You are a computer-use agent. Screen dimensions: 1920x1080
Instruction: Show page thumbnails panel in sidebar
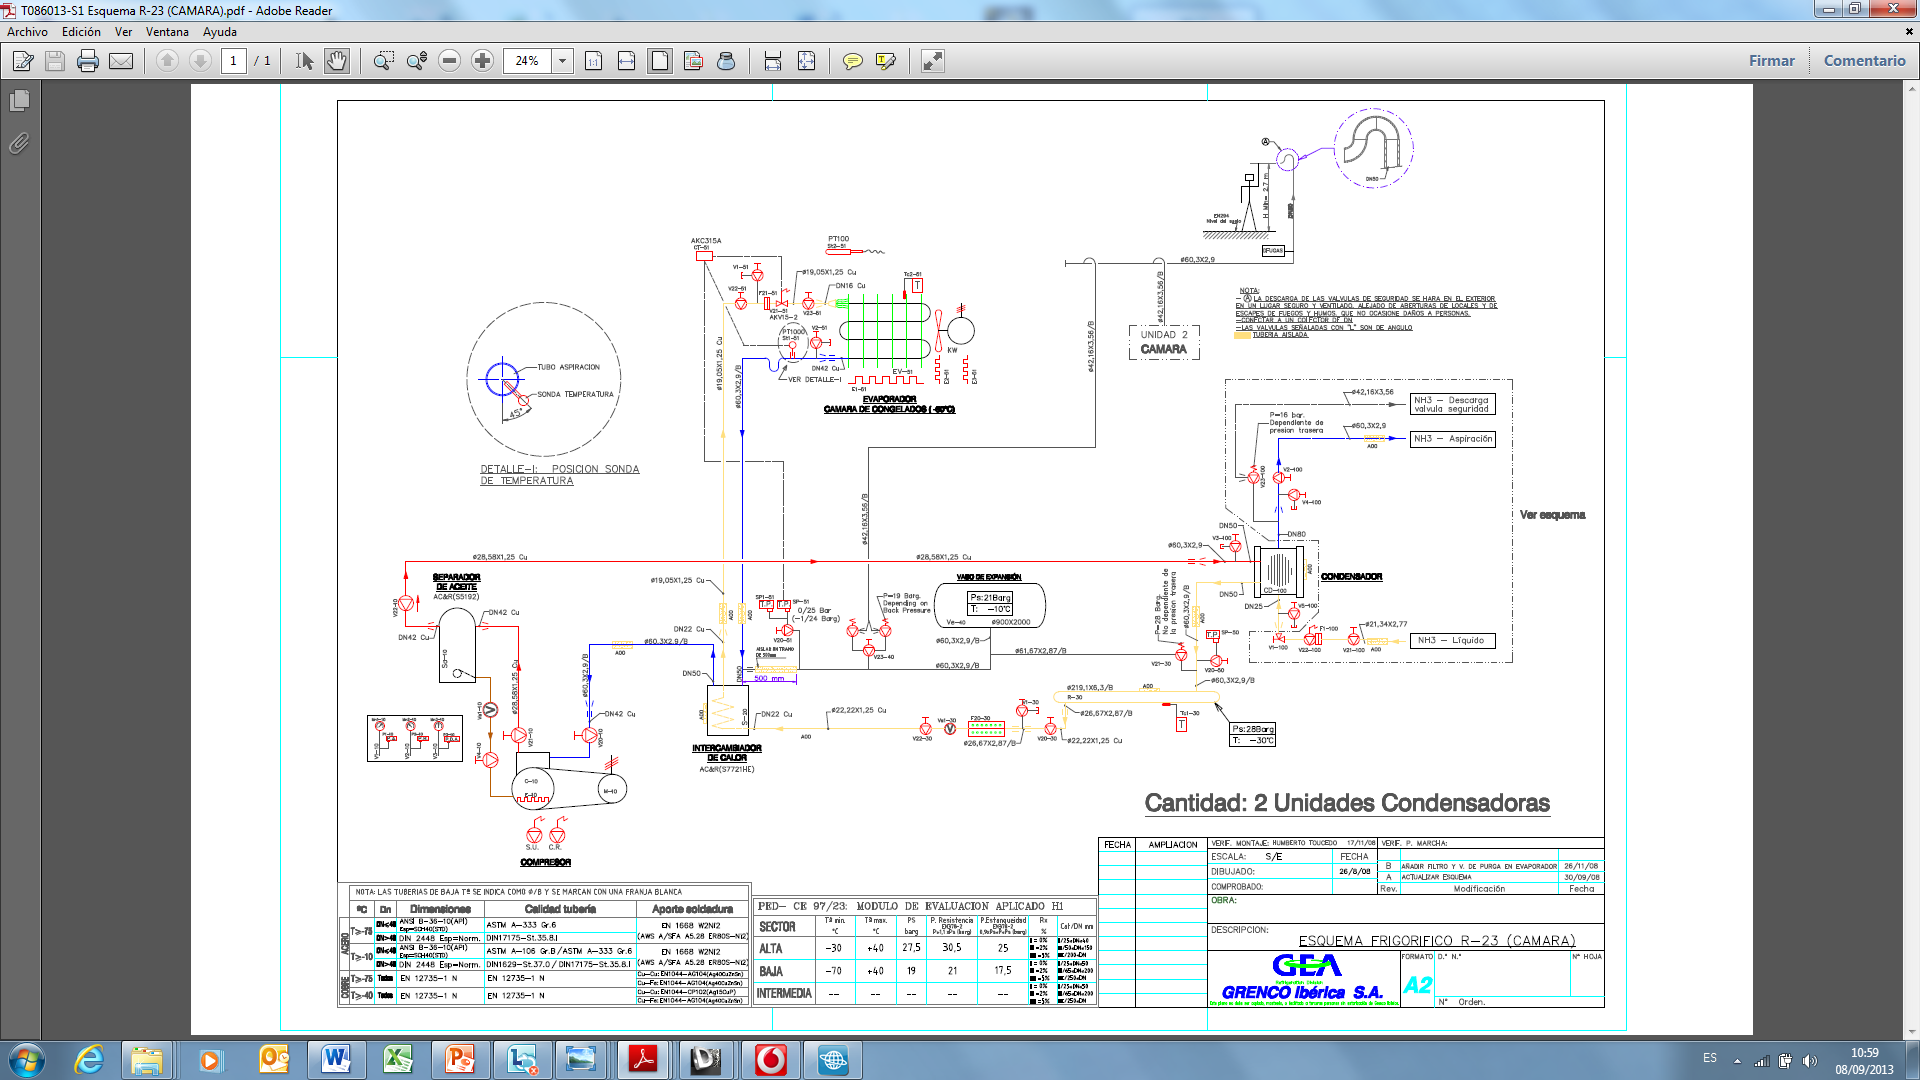pyautogui.click(x=19, y=101)
